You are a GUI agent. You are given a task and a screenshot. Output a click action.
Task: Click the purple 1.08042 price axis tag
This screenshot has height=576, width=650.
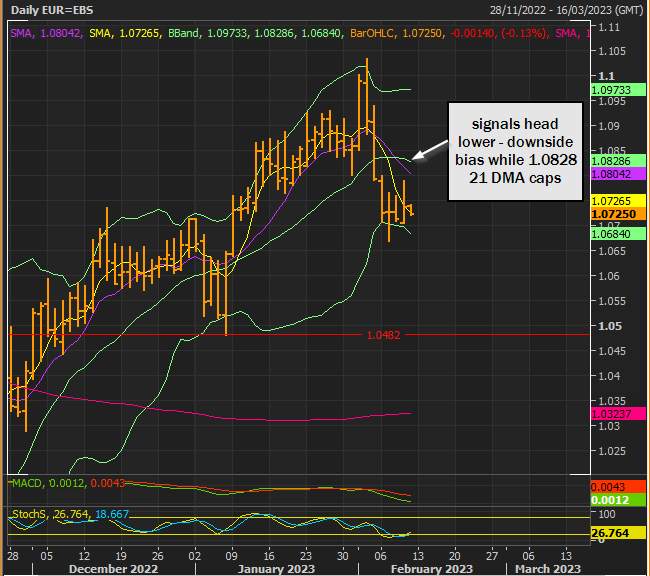point(618,174)
